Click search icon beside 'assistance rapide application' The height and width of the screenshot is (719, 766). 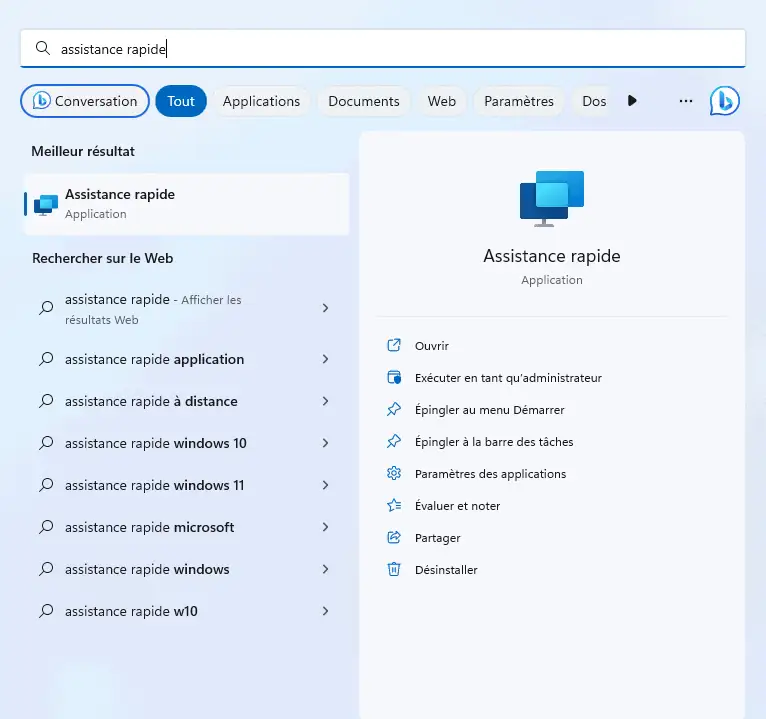coord(46,359)
